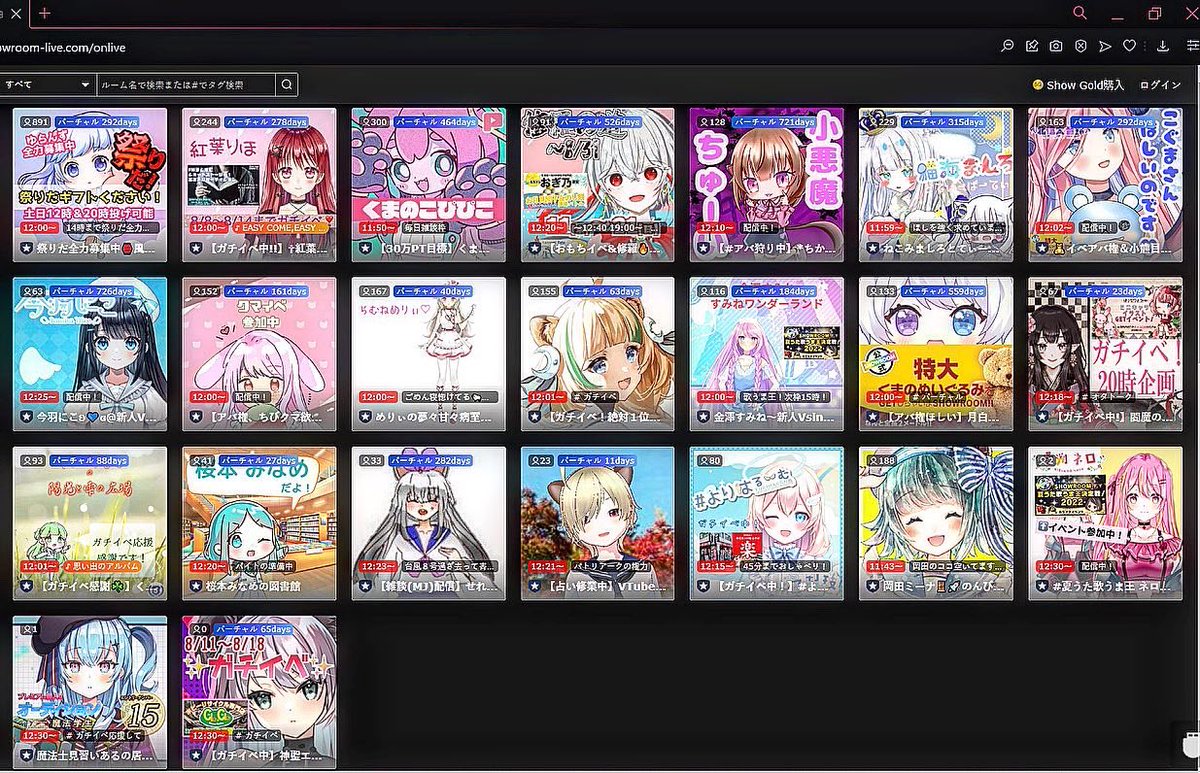This screenshot has height=773, width=1200.
Task: Click EASY COME,EASY tag on 紅葉りほ card
Action: tap(280, 228)
